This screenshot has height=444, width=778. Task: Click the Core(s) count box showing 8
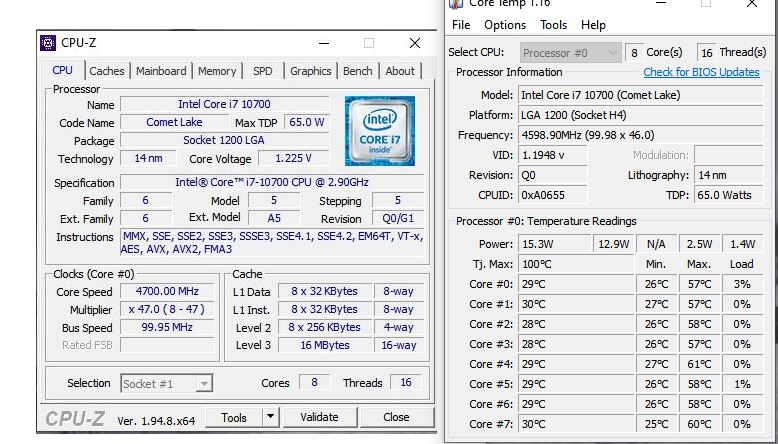click(634, 53)
